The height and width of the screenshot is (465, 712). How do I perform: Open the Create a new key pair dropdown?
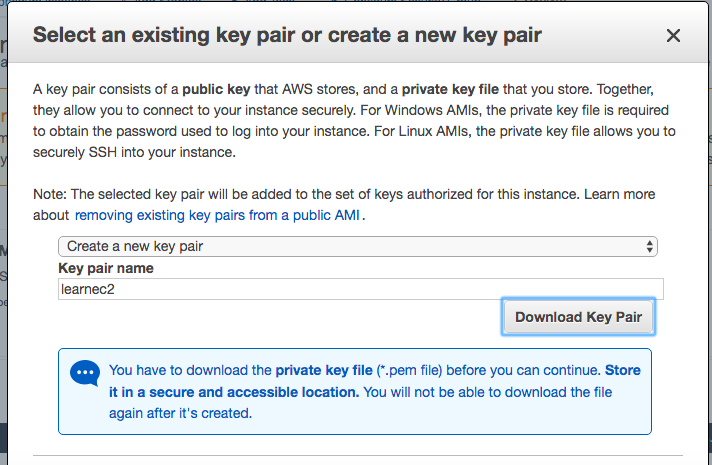[x=357, y=246]
